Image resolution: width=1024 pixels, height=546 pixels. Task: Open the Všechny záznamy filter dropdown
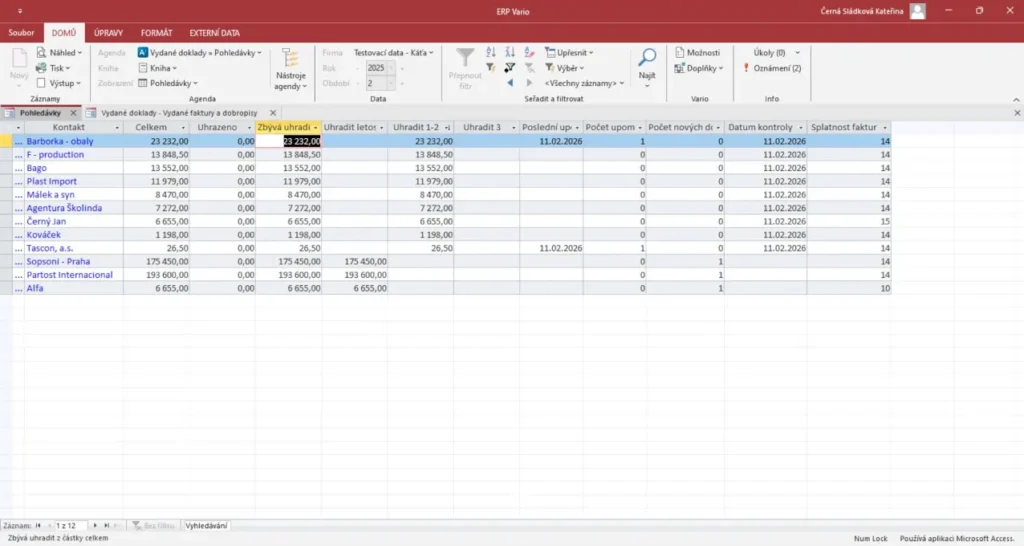point(584,83)
